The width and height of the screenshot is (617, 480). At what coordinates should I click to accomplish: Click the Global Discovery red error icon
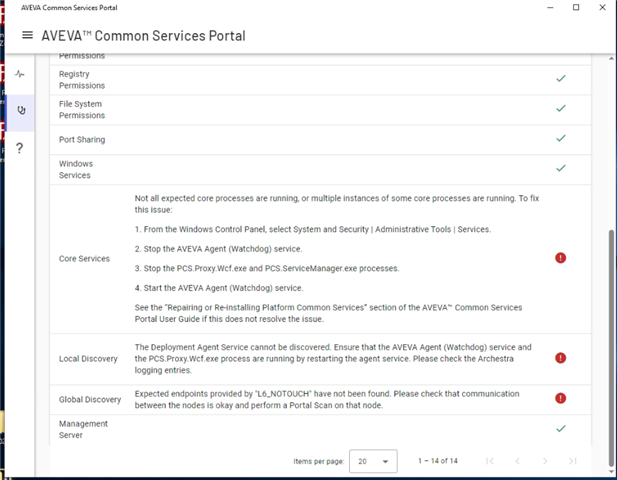point(560,398)
